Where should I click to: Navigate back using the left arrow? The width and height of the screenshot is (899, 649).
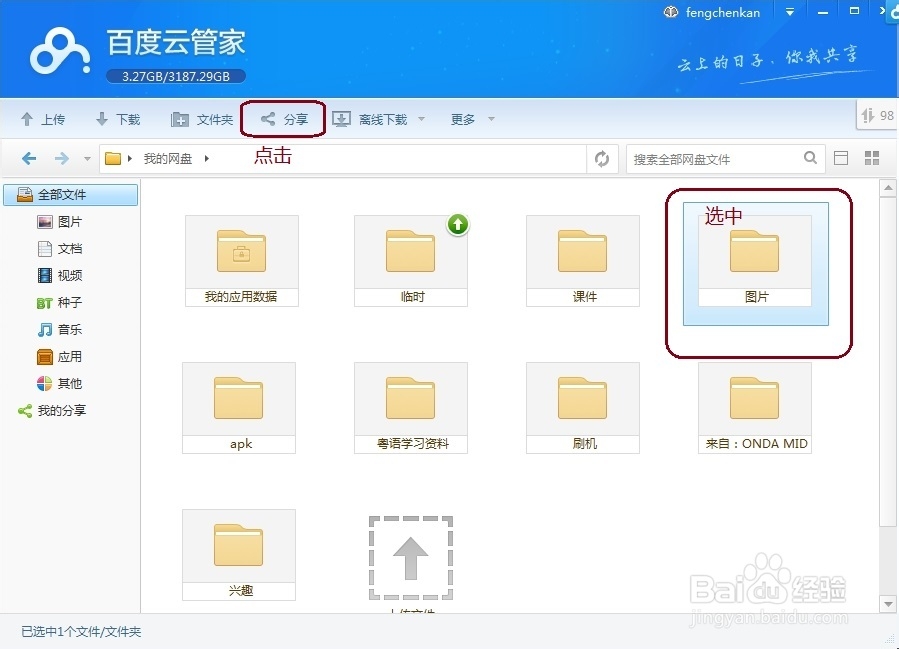pos(29,157)
